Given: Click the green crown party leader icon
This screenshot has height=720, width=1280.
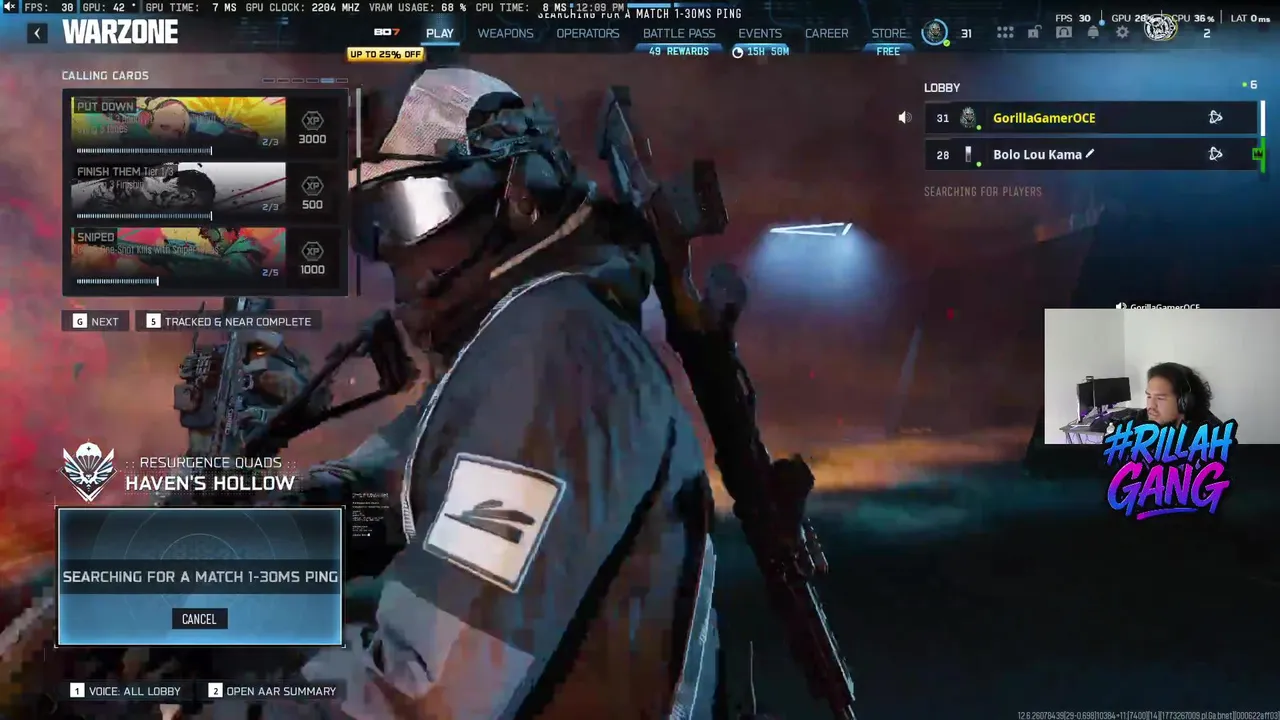Looking at the screenshot, I should (1257, 154).
